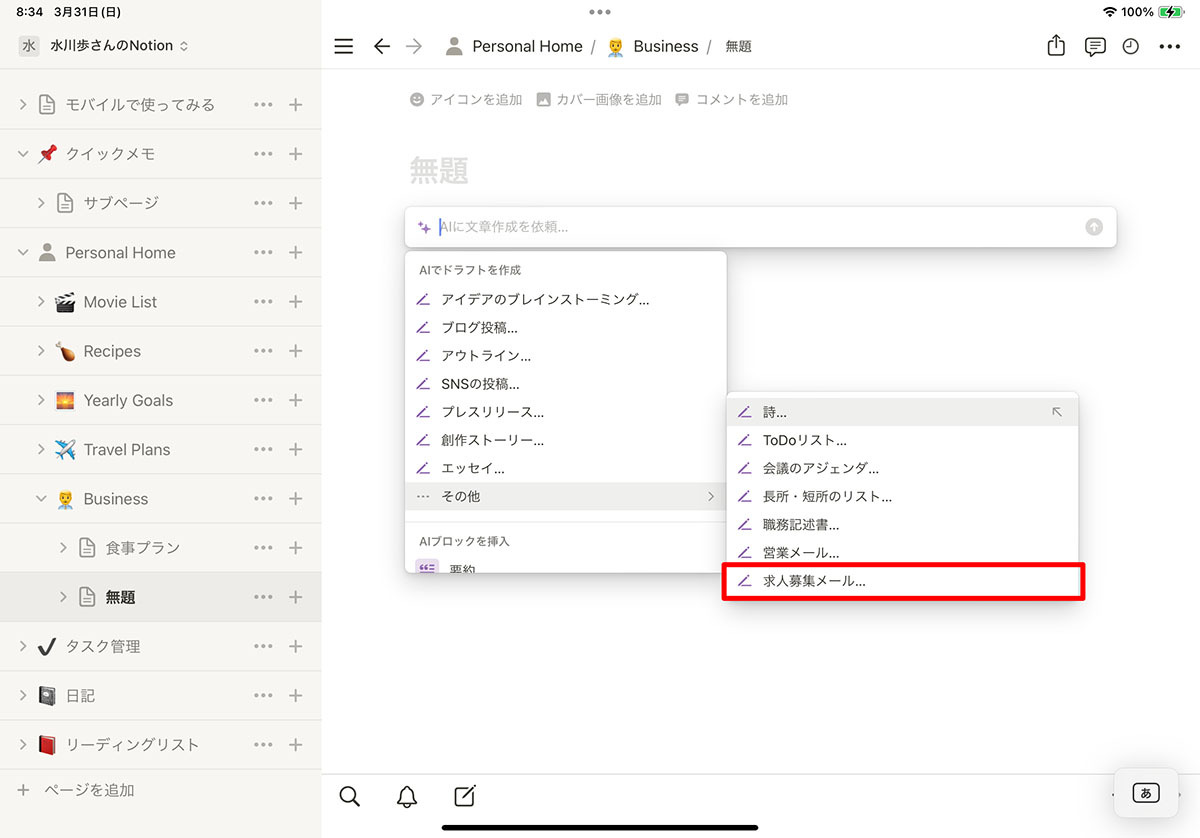1200x838 pixels.
Task: Add a subpage under Recipes with plus
Action: (295, 351)
